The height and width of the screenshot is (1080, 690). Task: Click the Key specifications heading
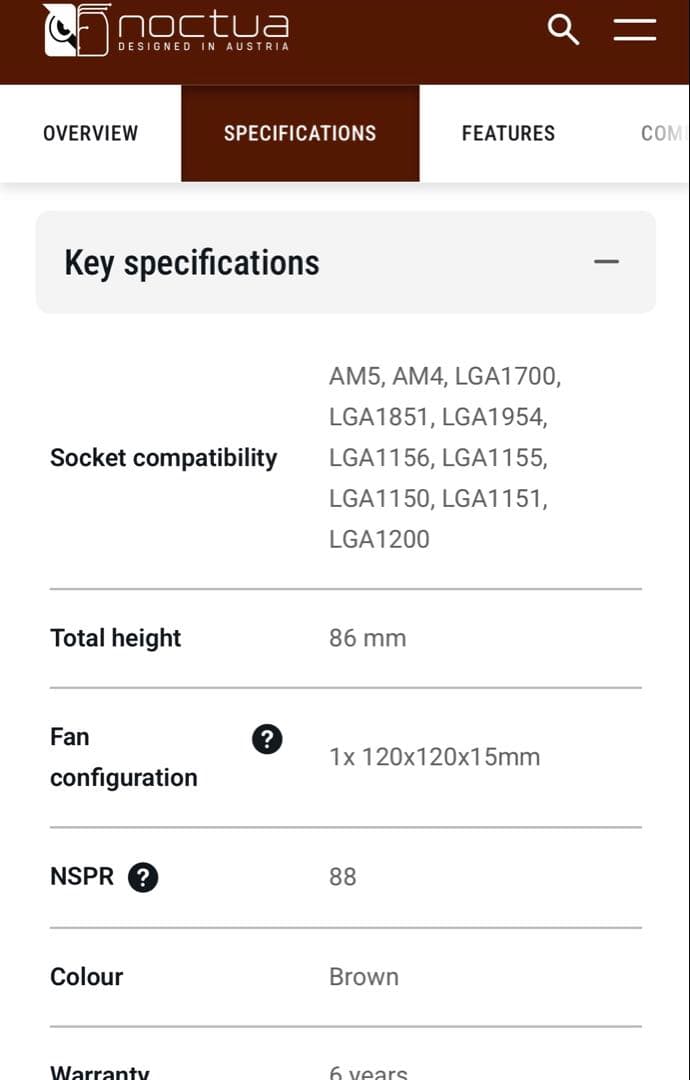pyautogui.click(x=192, y=263)
